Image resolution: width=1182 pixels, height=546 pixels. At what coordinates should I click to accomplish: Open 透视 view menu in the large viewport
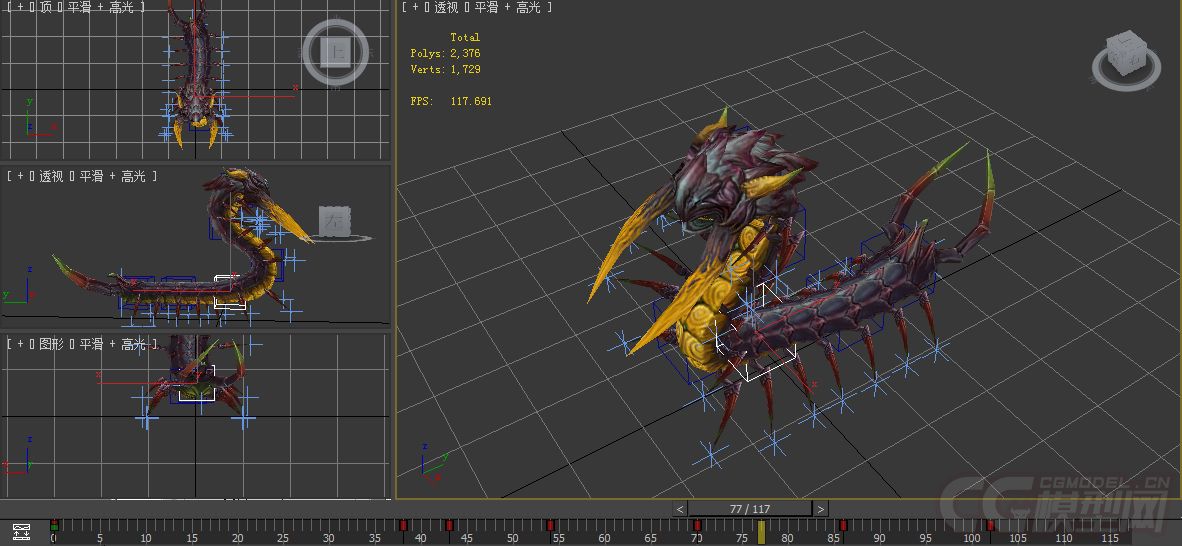(447, 7)
